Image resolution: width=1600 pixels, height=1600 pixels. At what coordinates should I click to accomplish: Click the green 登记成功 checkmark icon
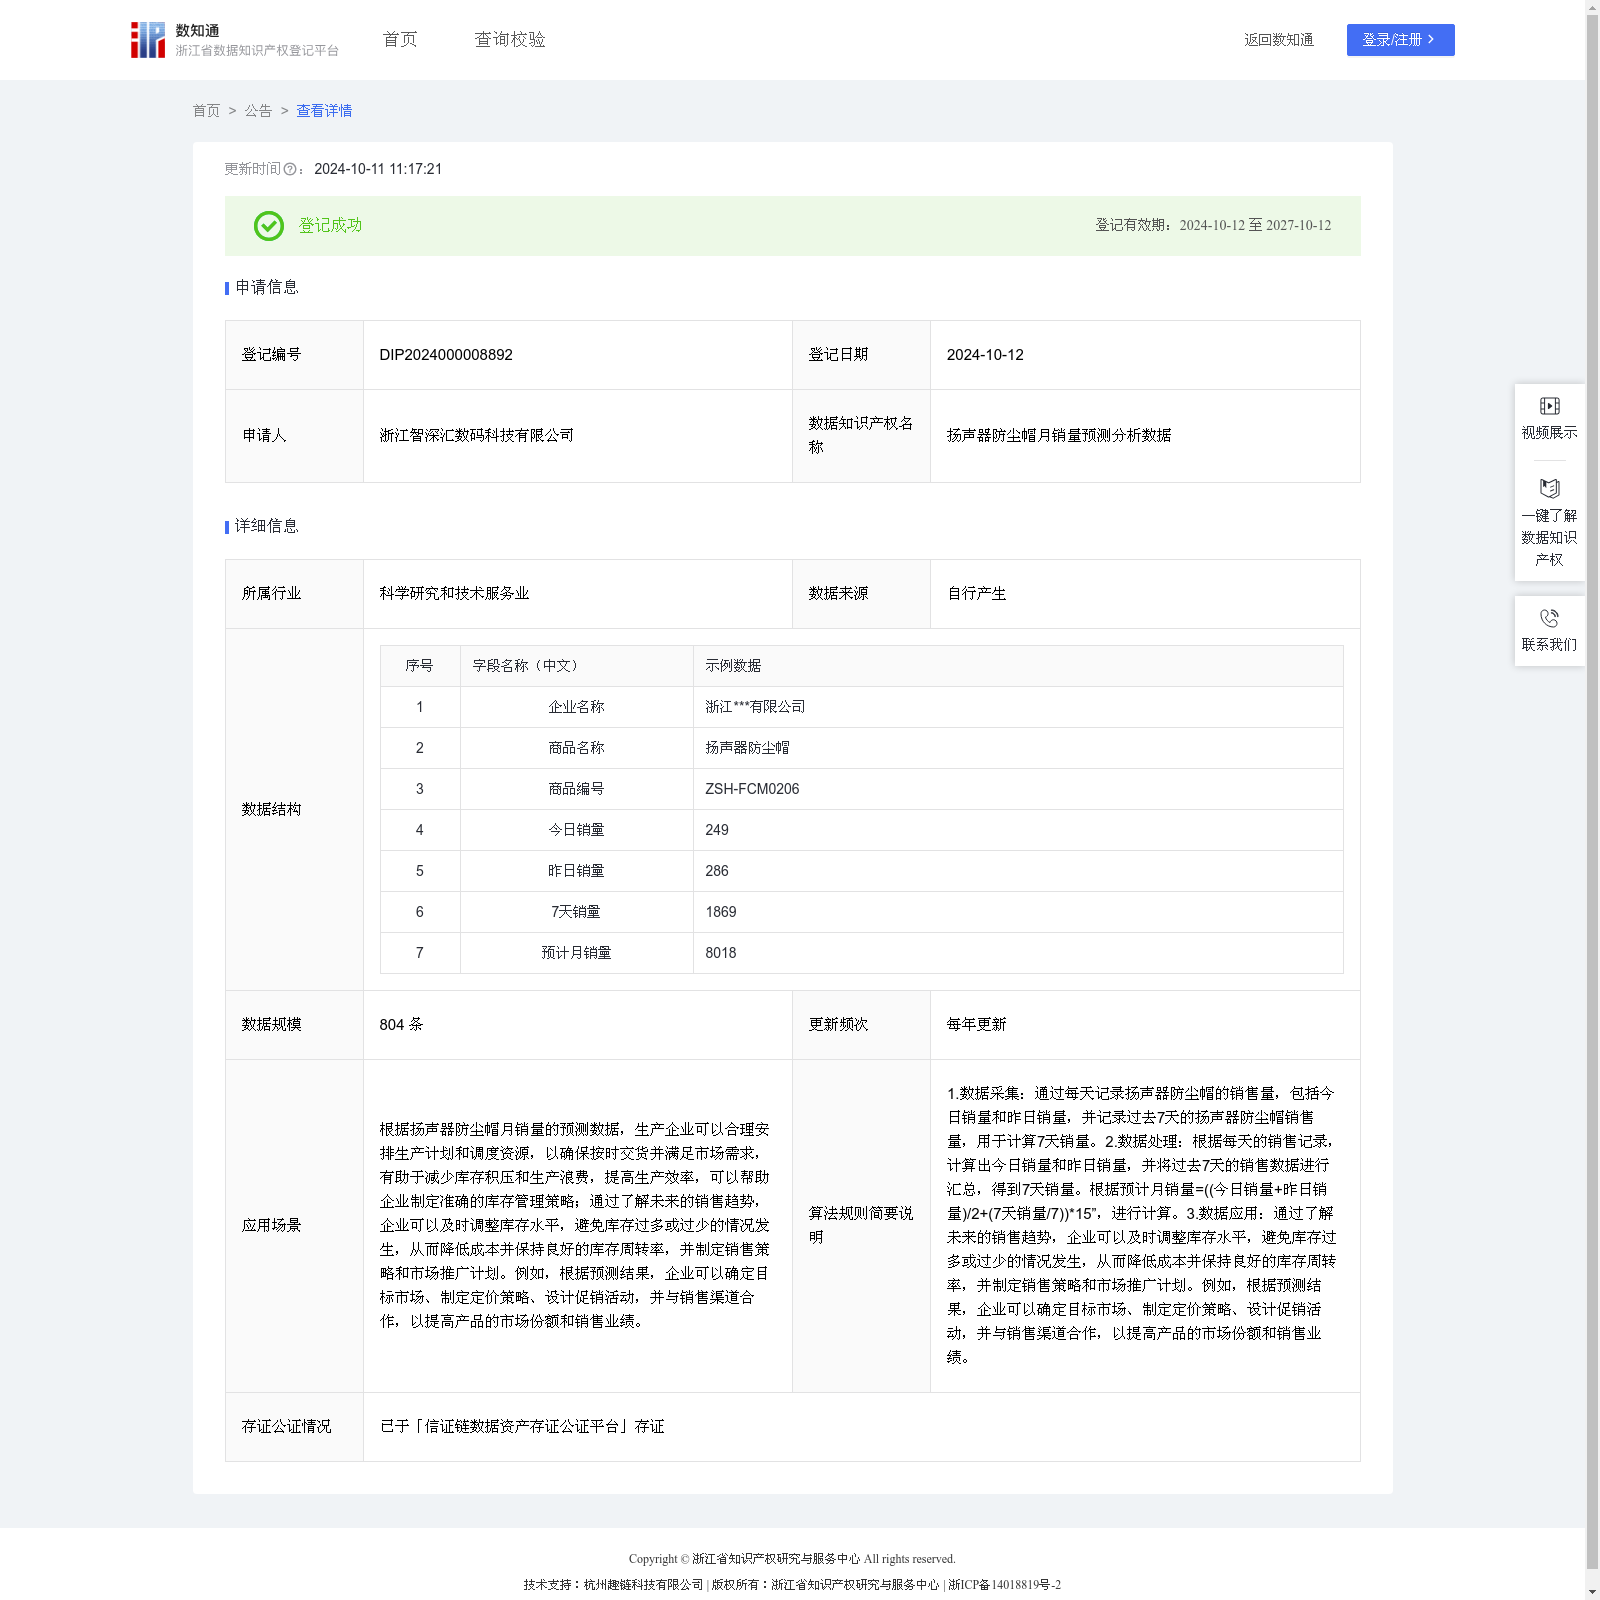pos(268,226)
